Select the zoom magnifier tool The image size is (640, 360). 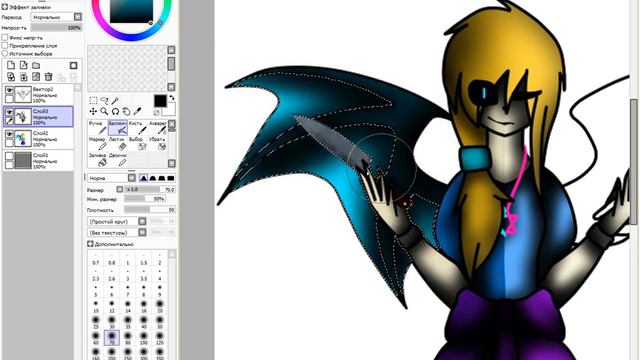(x=104, y=111)
